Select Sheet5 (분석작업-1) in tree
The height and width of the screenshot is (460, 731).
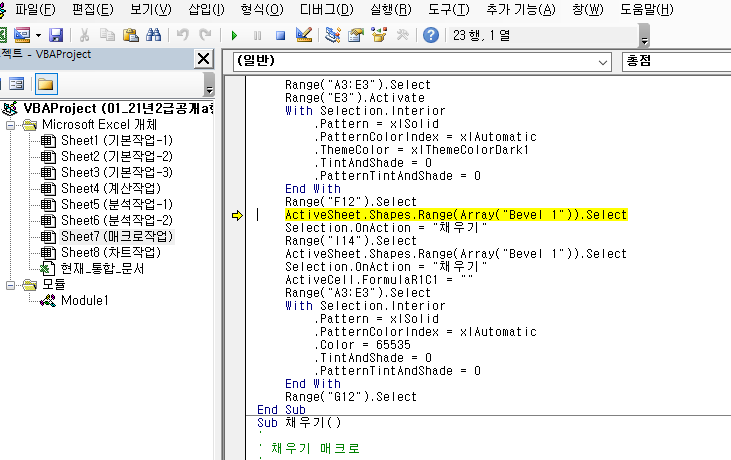pos(117,204)
